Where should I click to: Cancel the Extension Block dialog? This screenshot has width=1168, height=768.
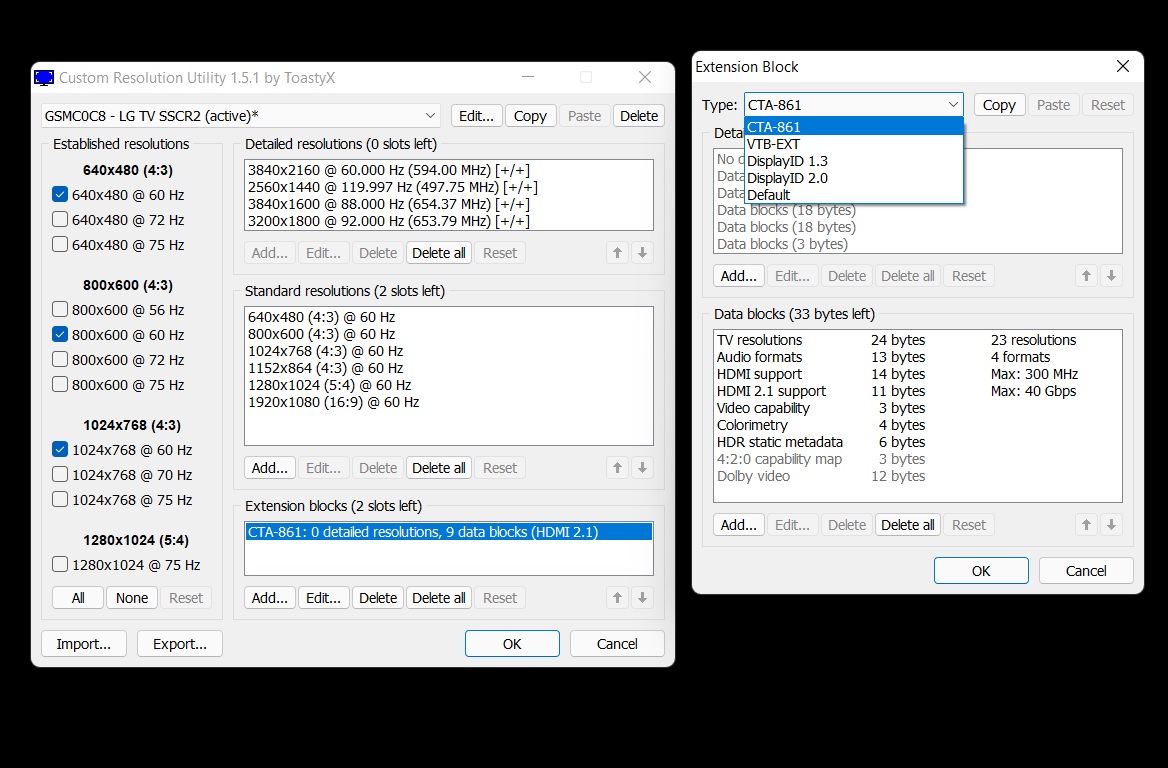pyautogui.click(x=1086, y=571)
